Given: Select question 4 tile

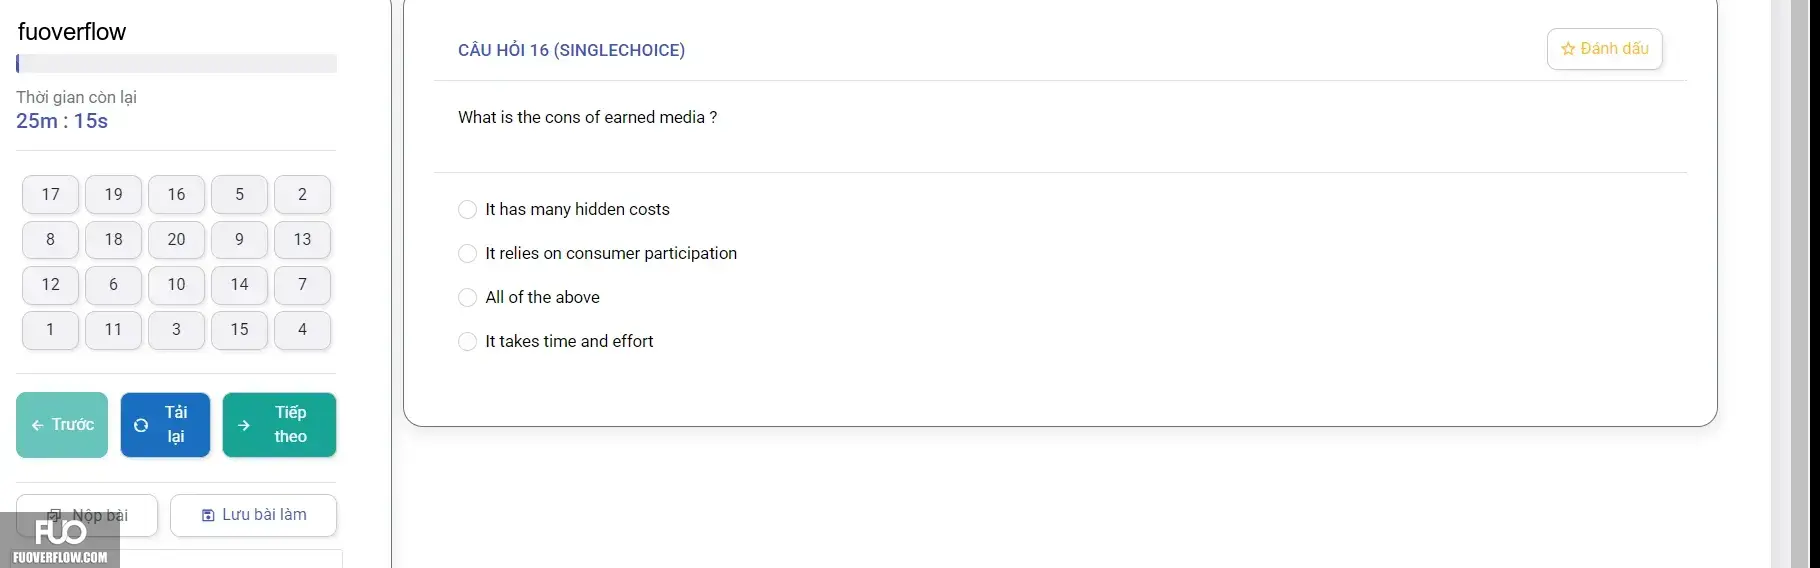Looking at the screenshot, I should tap(302, 329).
